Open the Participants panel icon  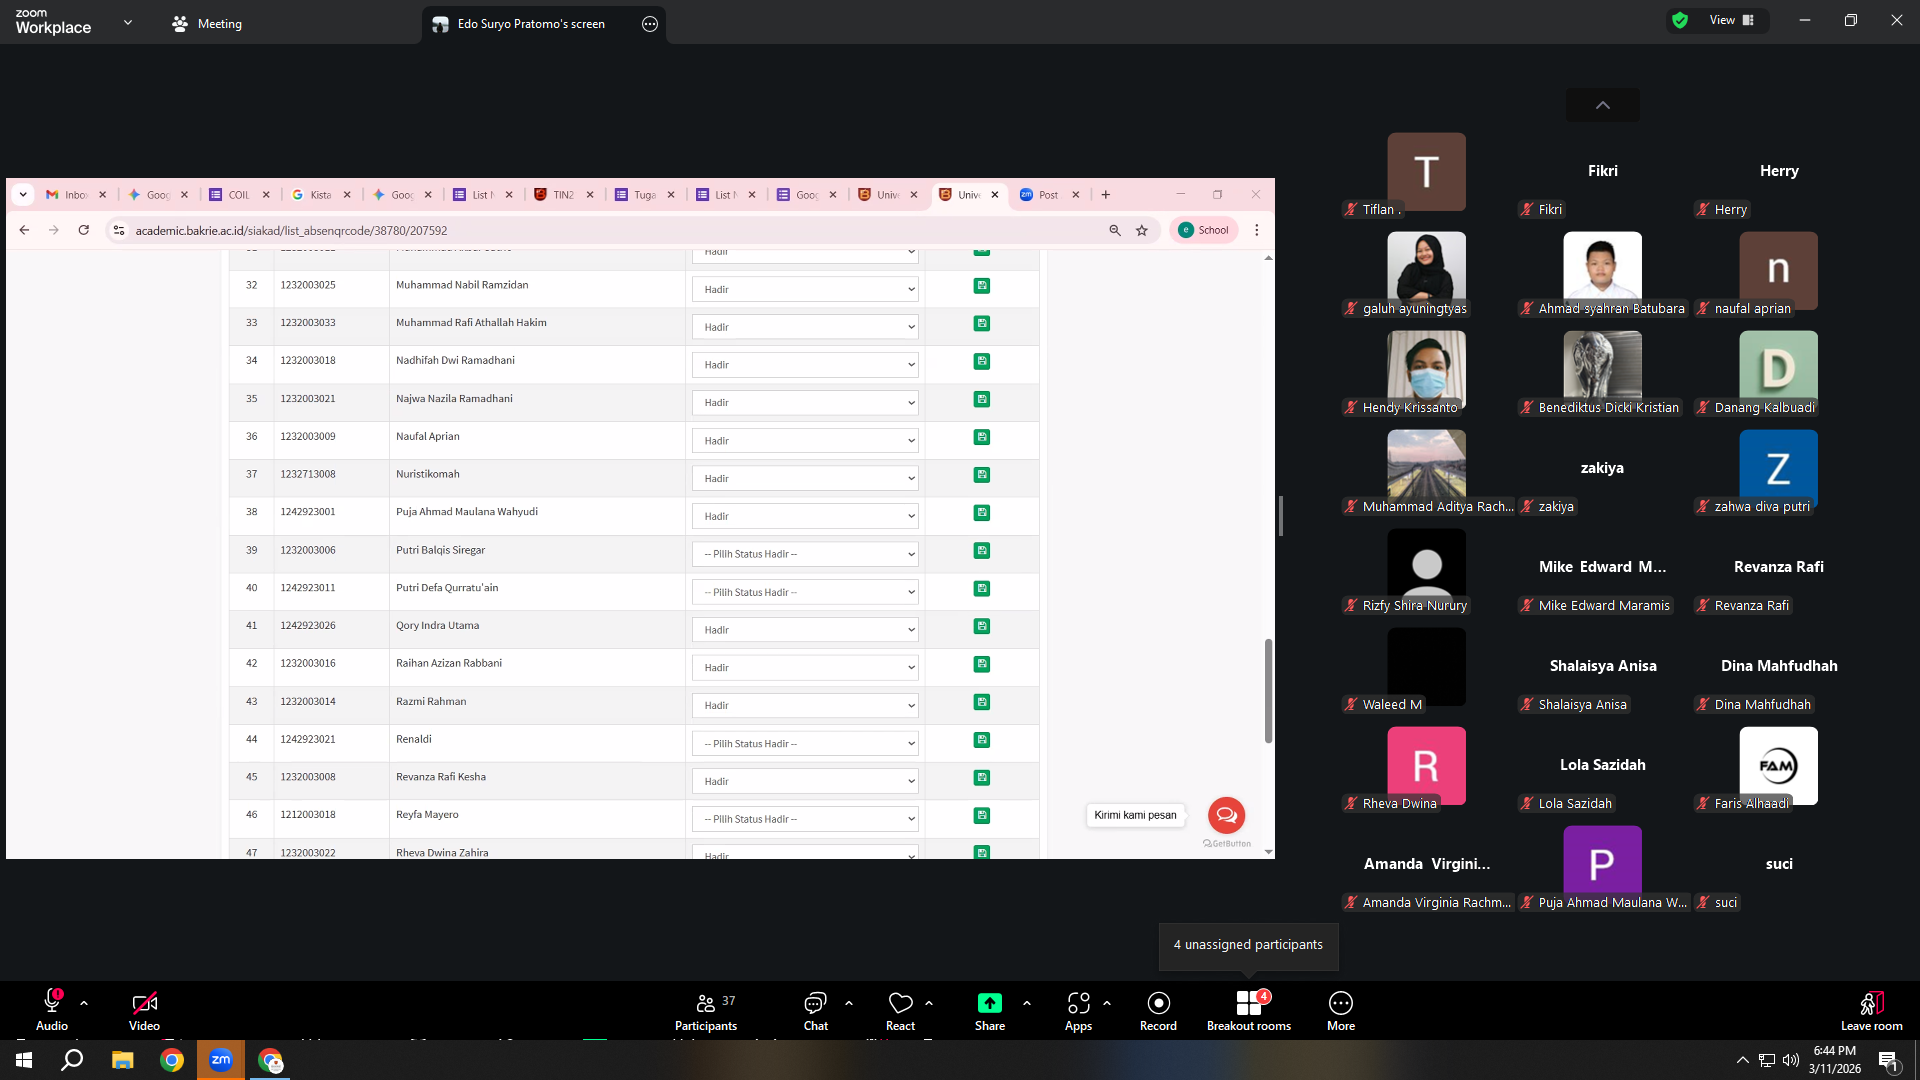pyautogui.click(x=706, y=1003)
